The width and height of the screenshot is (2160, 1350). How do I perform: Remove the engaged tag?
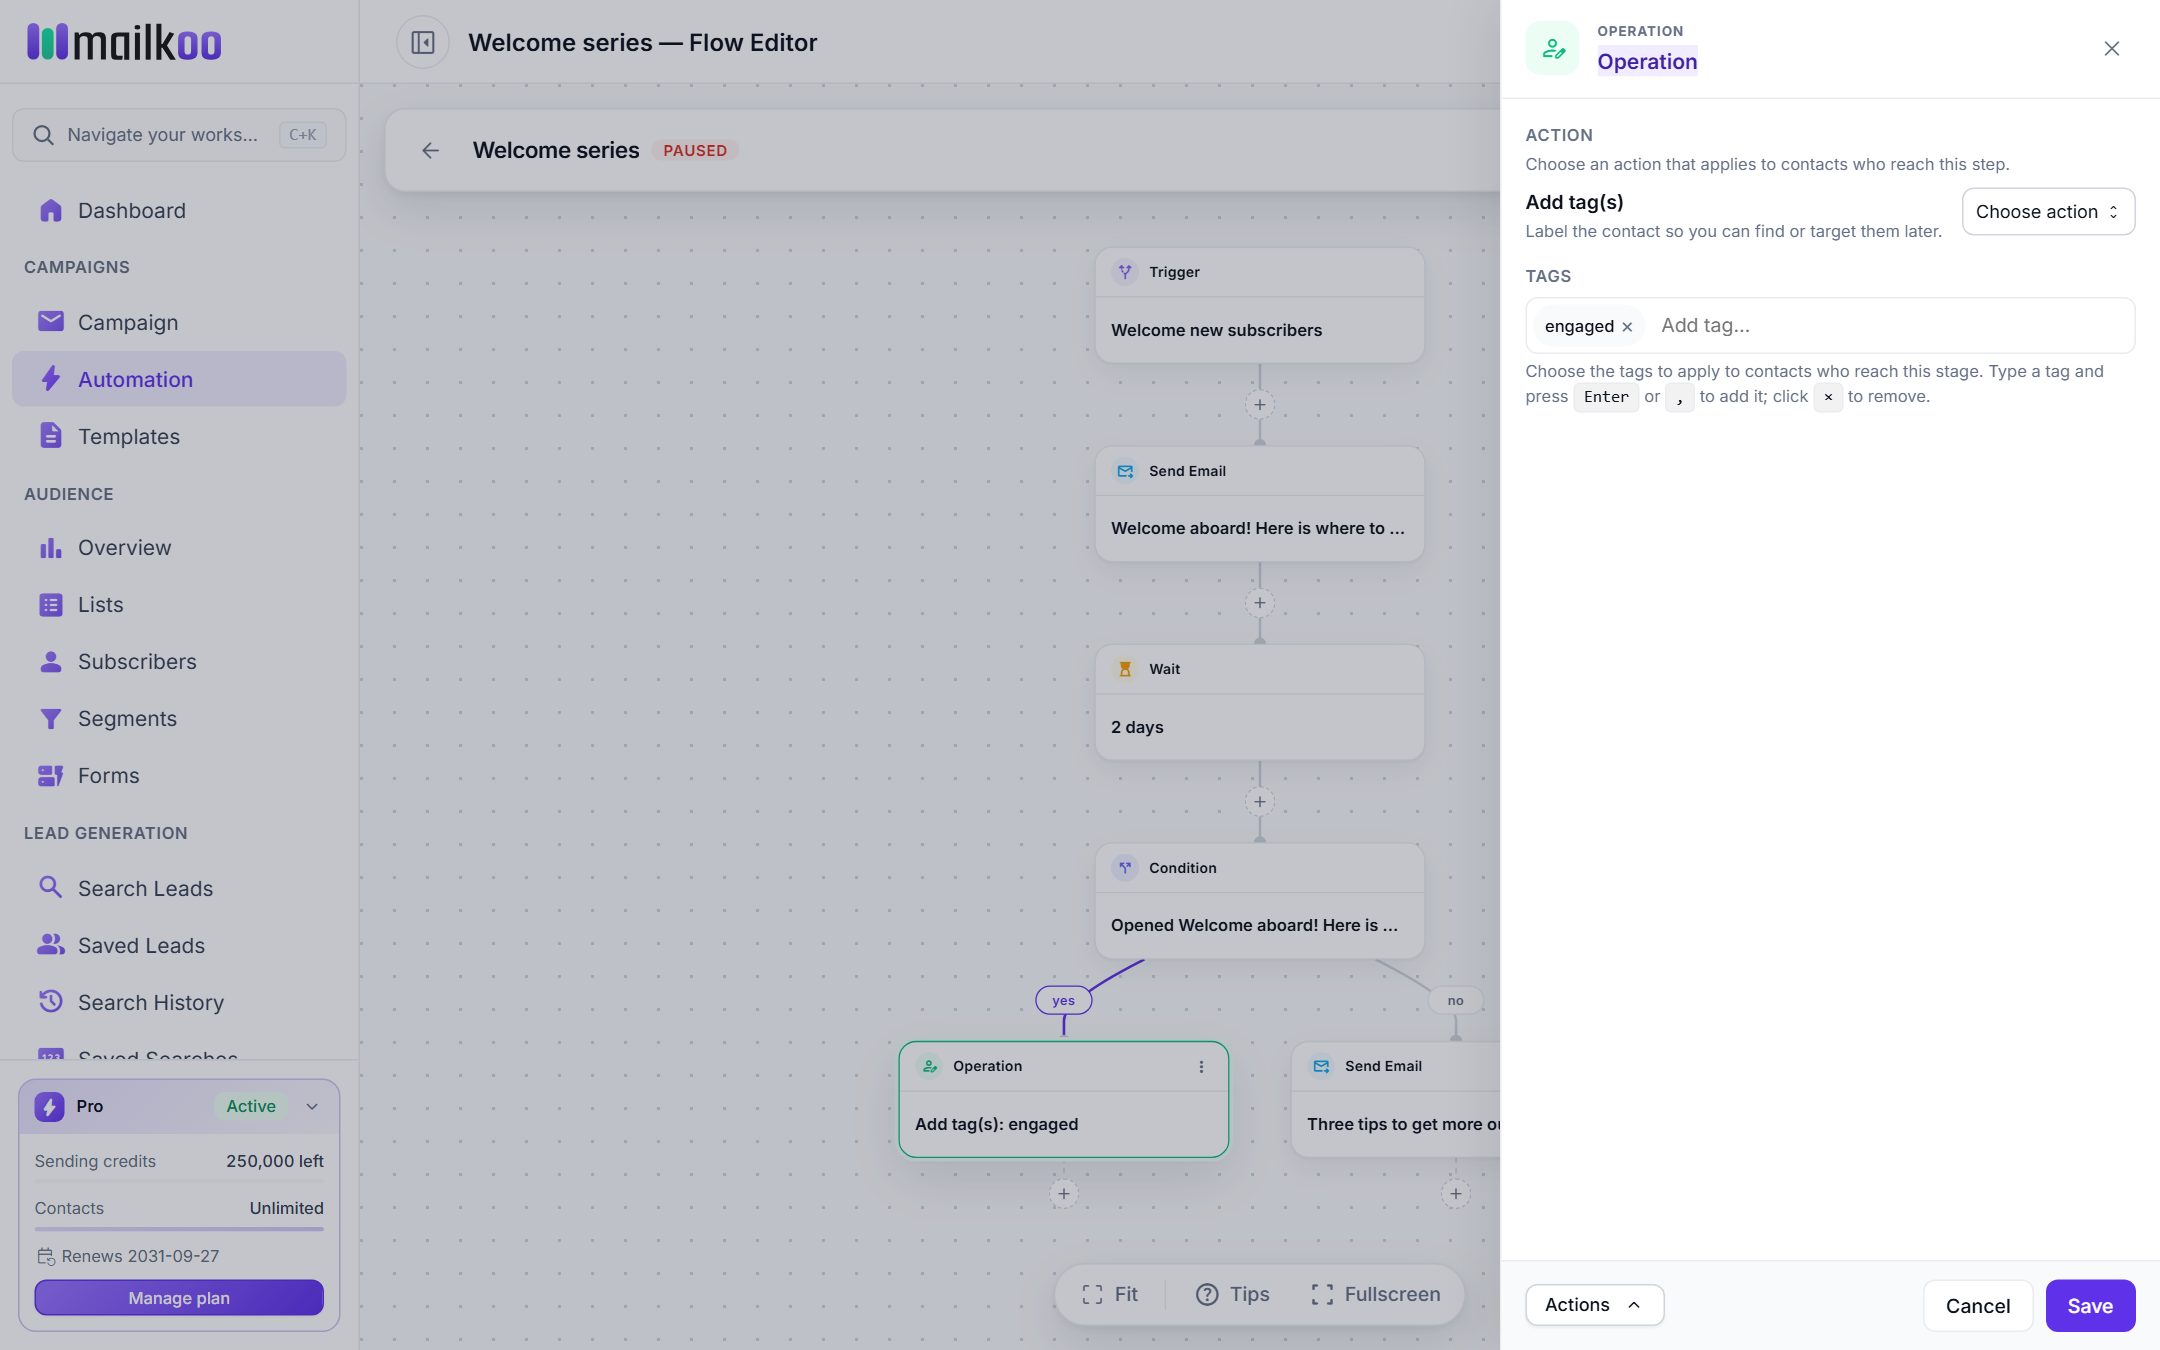[1627, 327]
